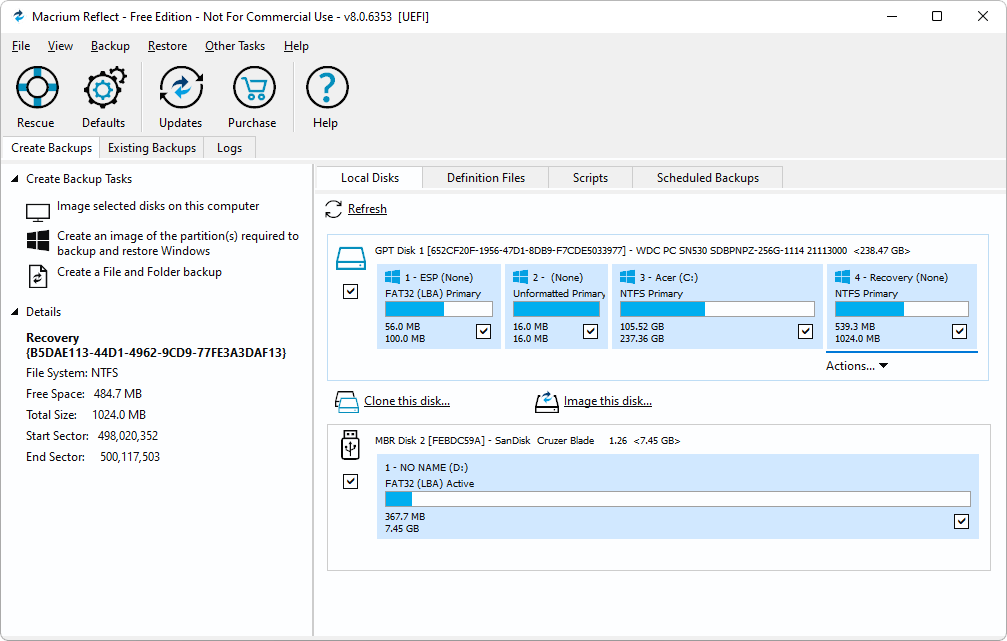Click the Image selected disks monitor icon
1007x641 pixels.
click(38, 212)
